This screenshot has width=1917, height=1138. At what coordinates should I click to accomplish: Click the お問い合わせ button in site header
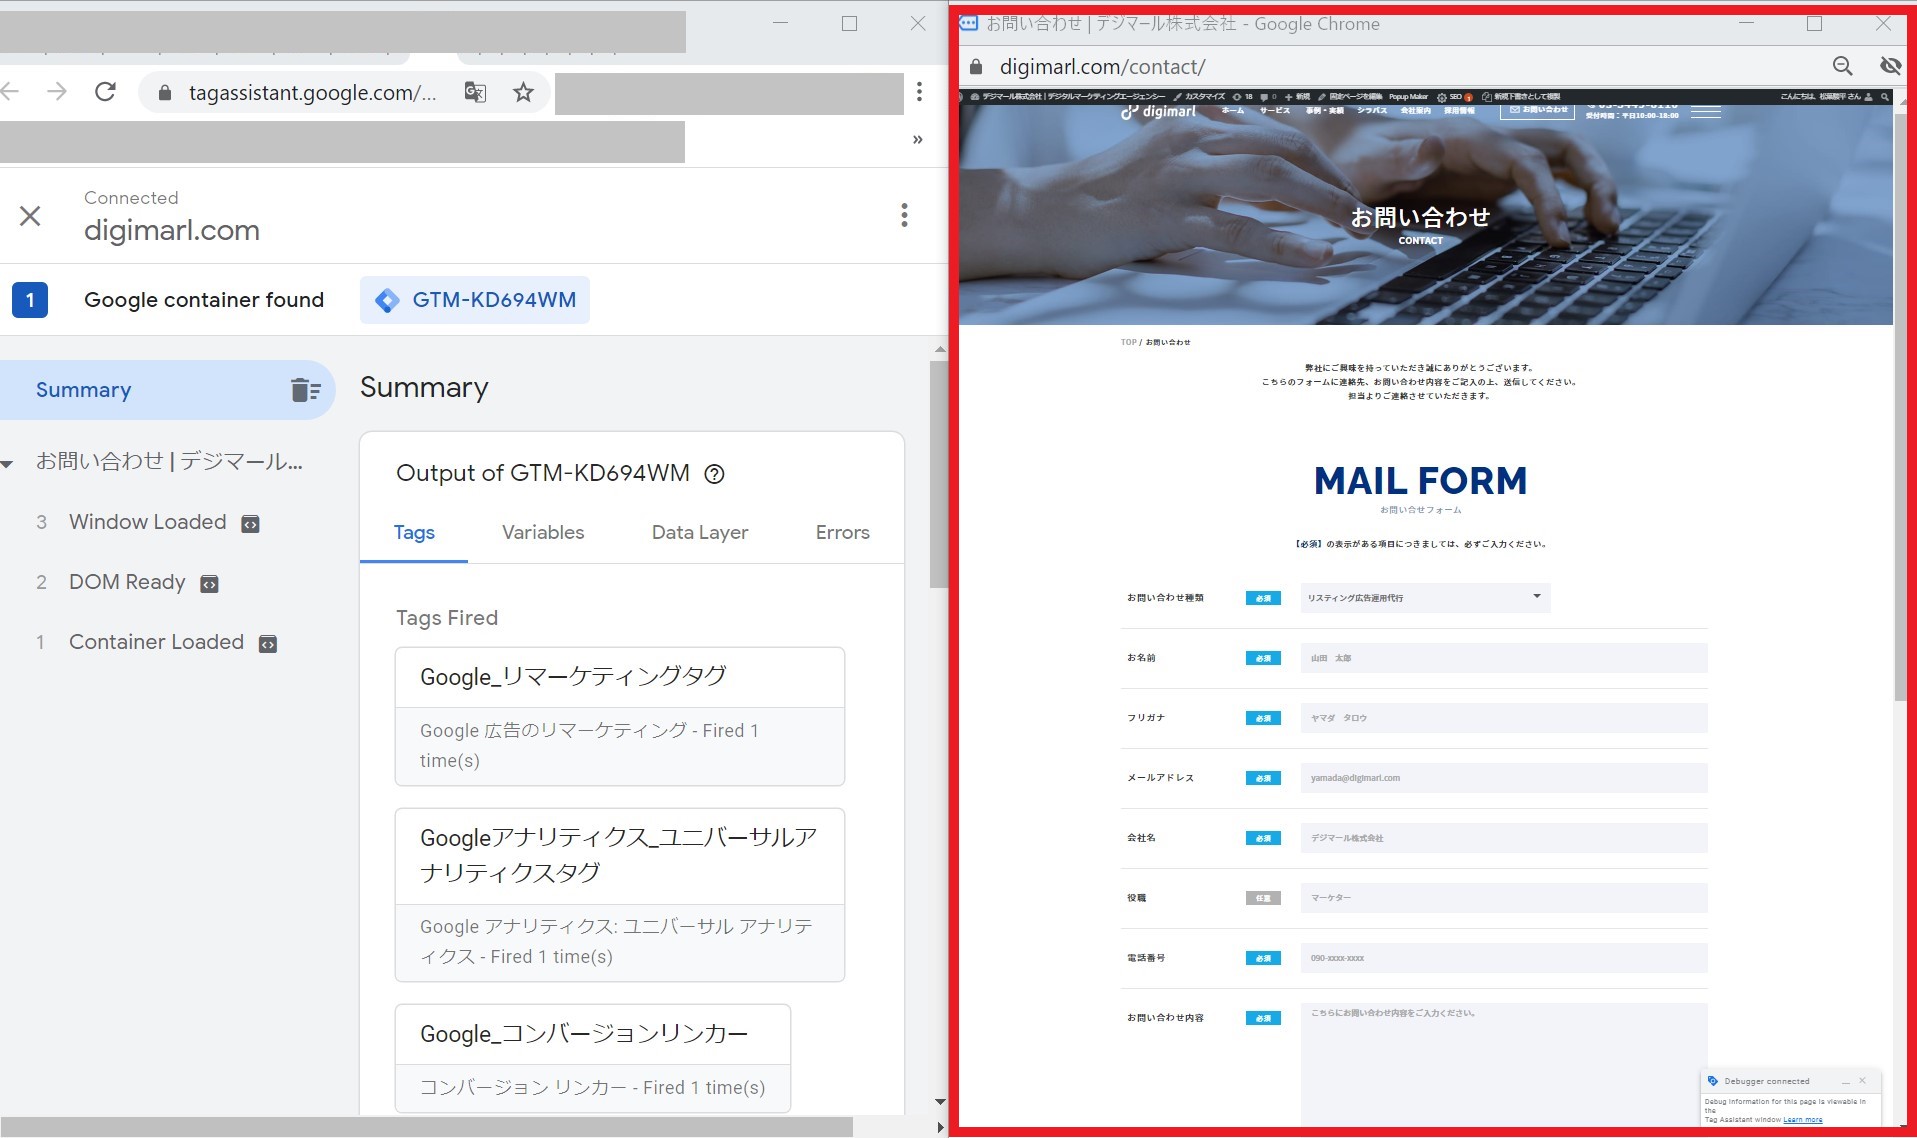point(1538,109)
